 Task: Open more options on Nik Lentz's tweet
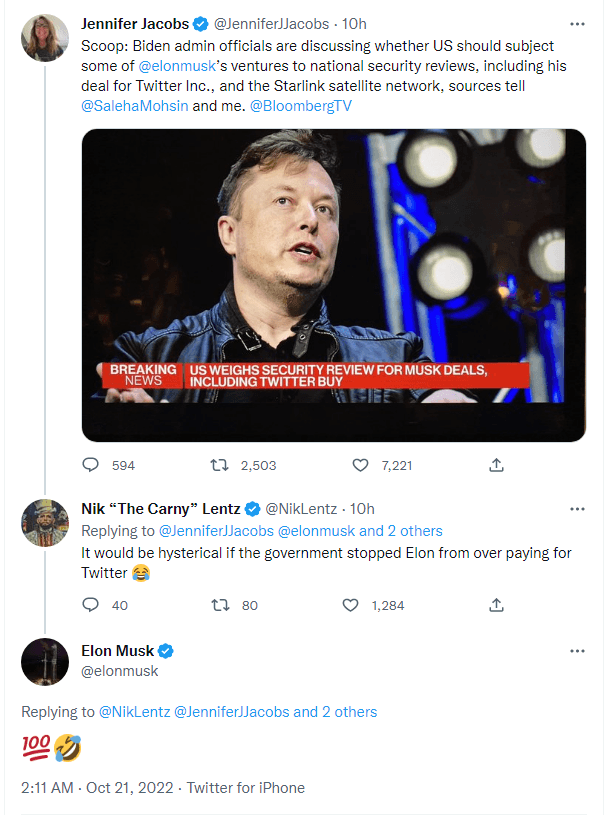tap(577, 509)
